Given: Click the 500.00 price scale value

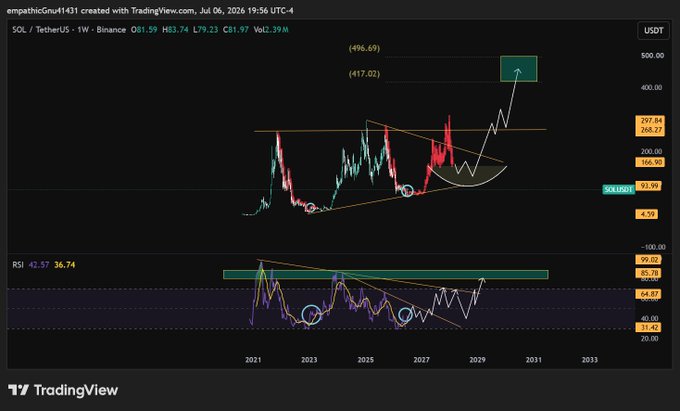Looking at the screenshot, I should 652,55.
